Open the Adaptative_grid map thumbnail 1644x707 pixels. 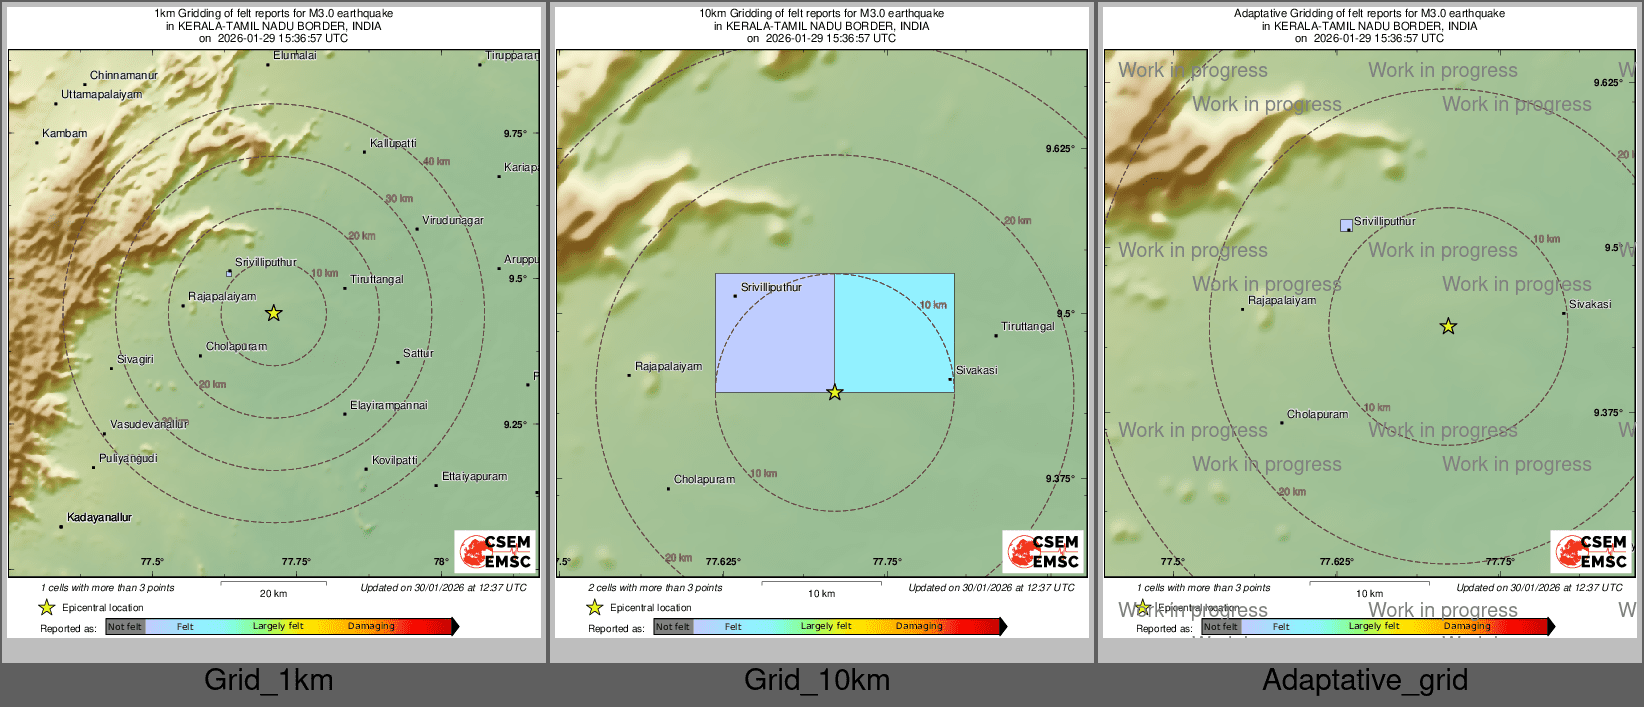tap(1370, 321)
